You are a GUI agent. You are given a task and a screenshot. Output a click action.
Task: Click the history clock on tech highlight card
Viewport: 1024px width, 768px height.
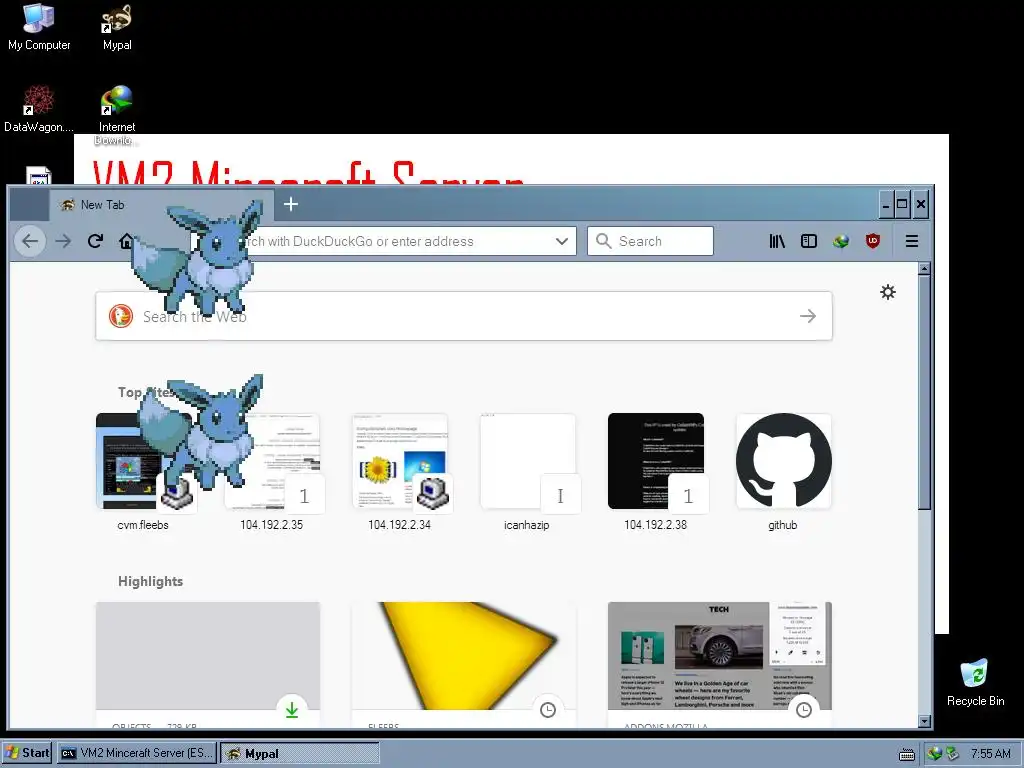click(x=804, y=710)
